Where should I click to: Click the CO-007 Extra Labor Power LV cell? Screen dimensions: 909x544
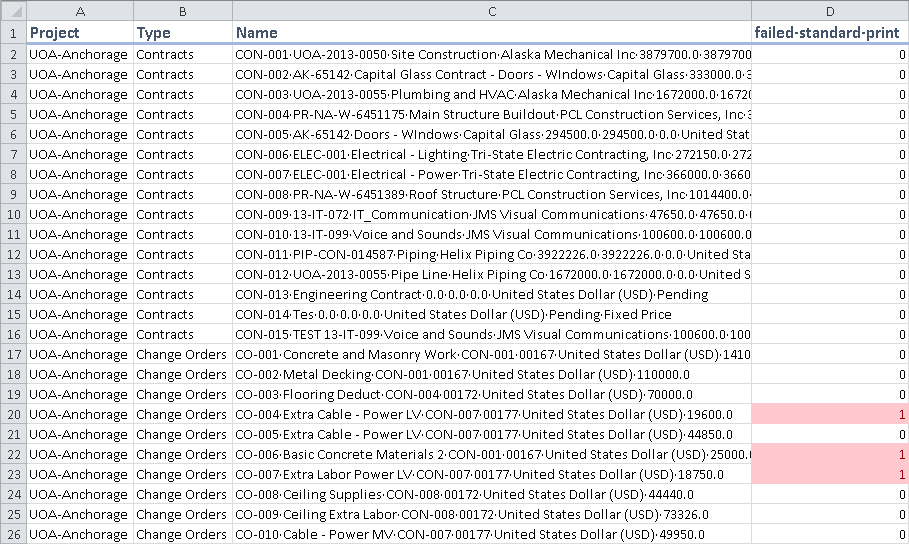(492, 474)
